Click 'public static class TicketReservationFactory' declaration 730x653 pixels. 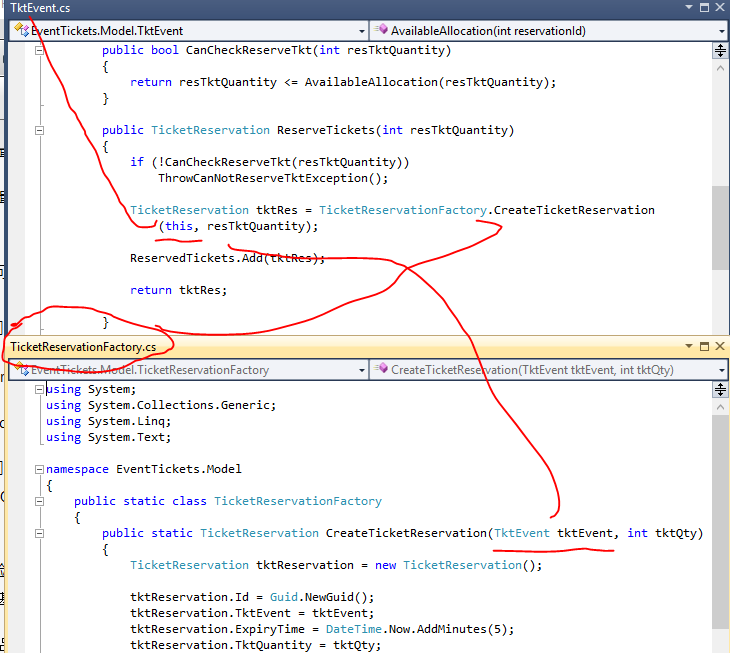(228, 501)
